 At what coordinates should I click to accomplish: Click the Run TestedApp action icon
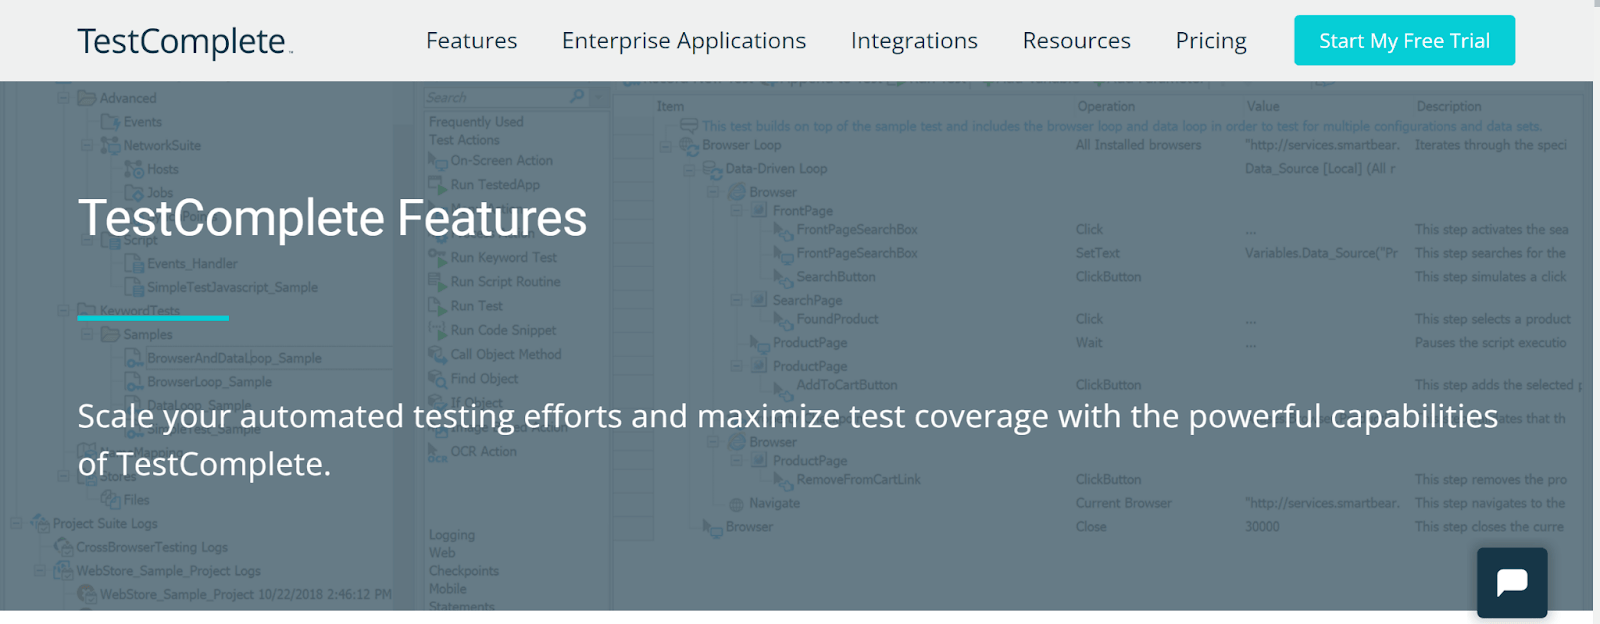(x=437, y=184)
